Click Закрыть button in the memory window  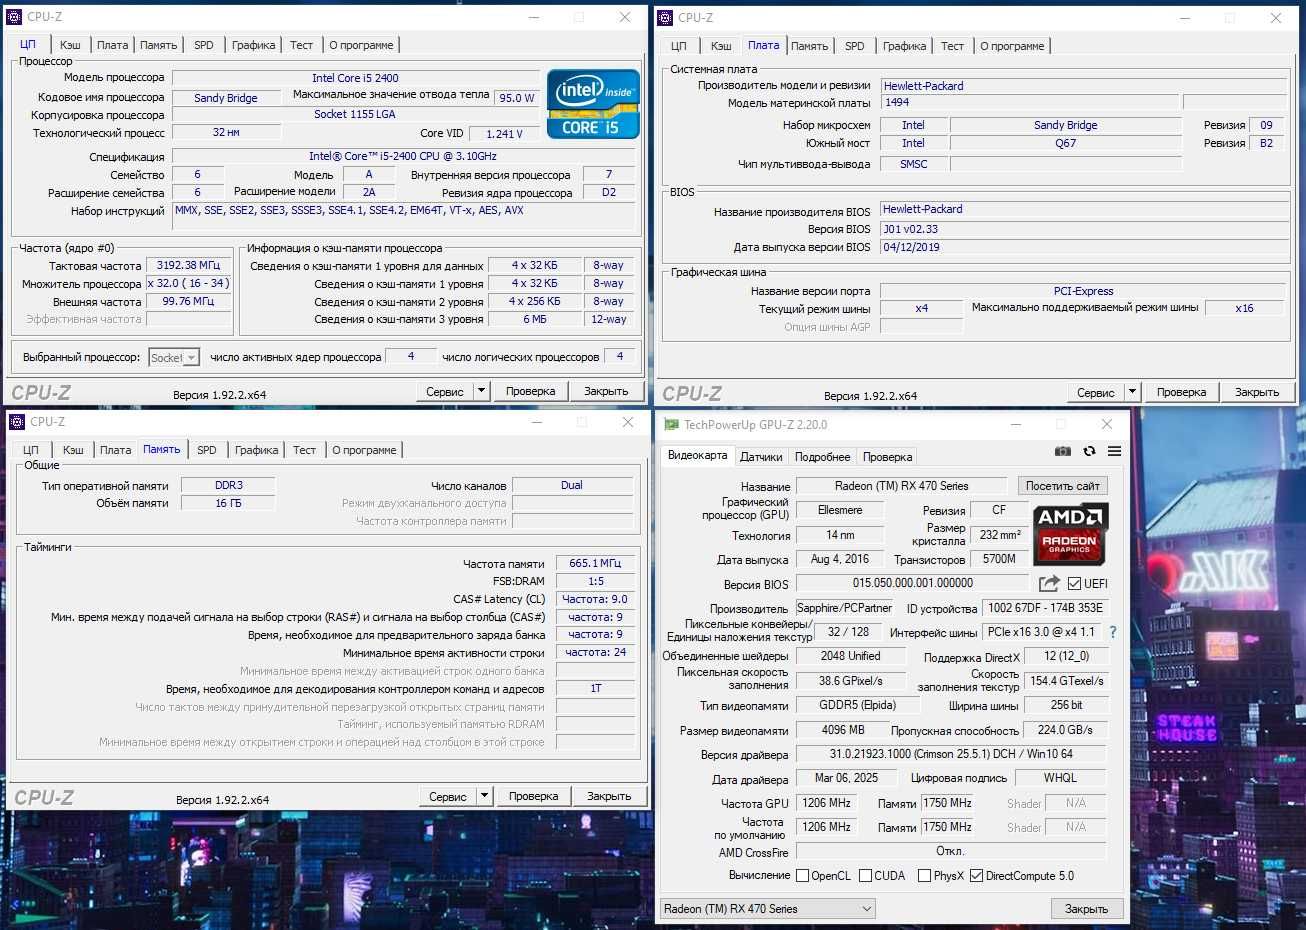609,796
